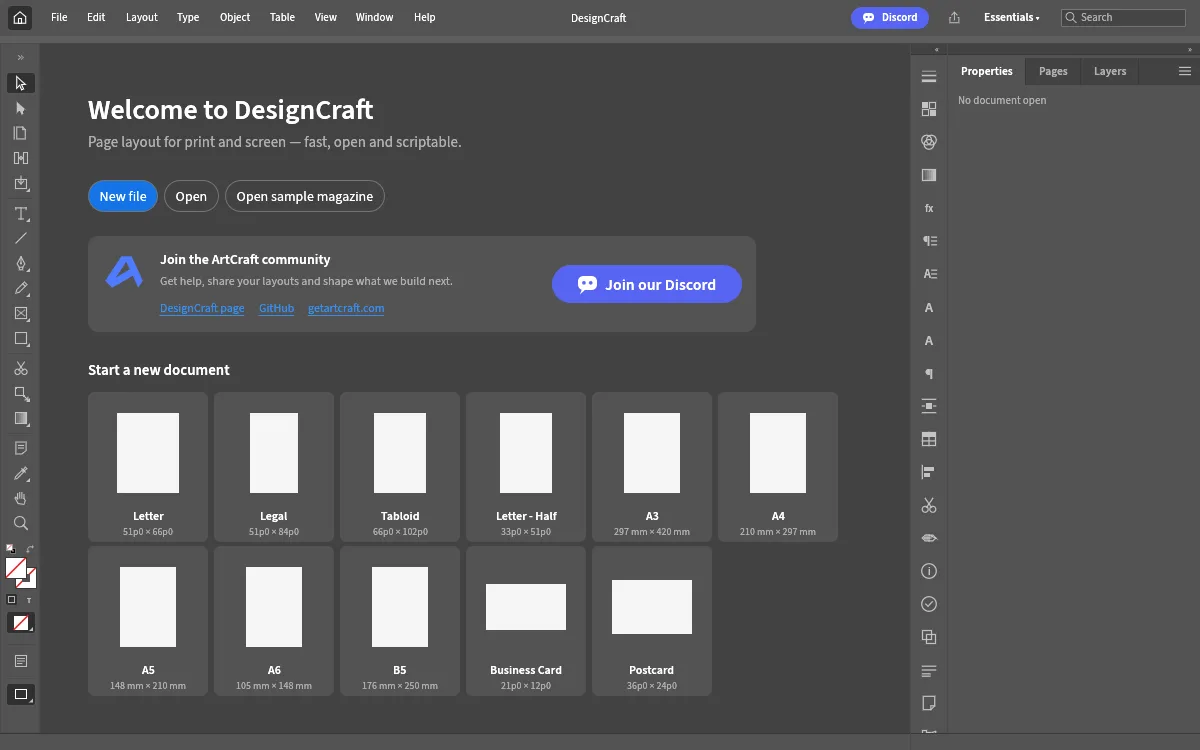Click the Search input field
1200x750 pixels.
coord(1123,17)
